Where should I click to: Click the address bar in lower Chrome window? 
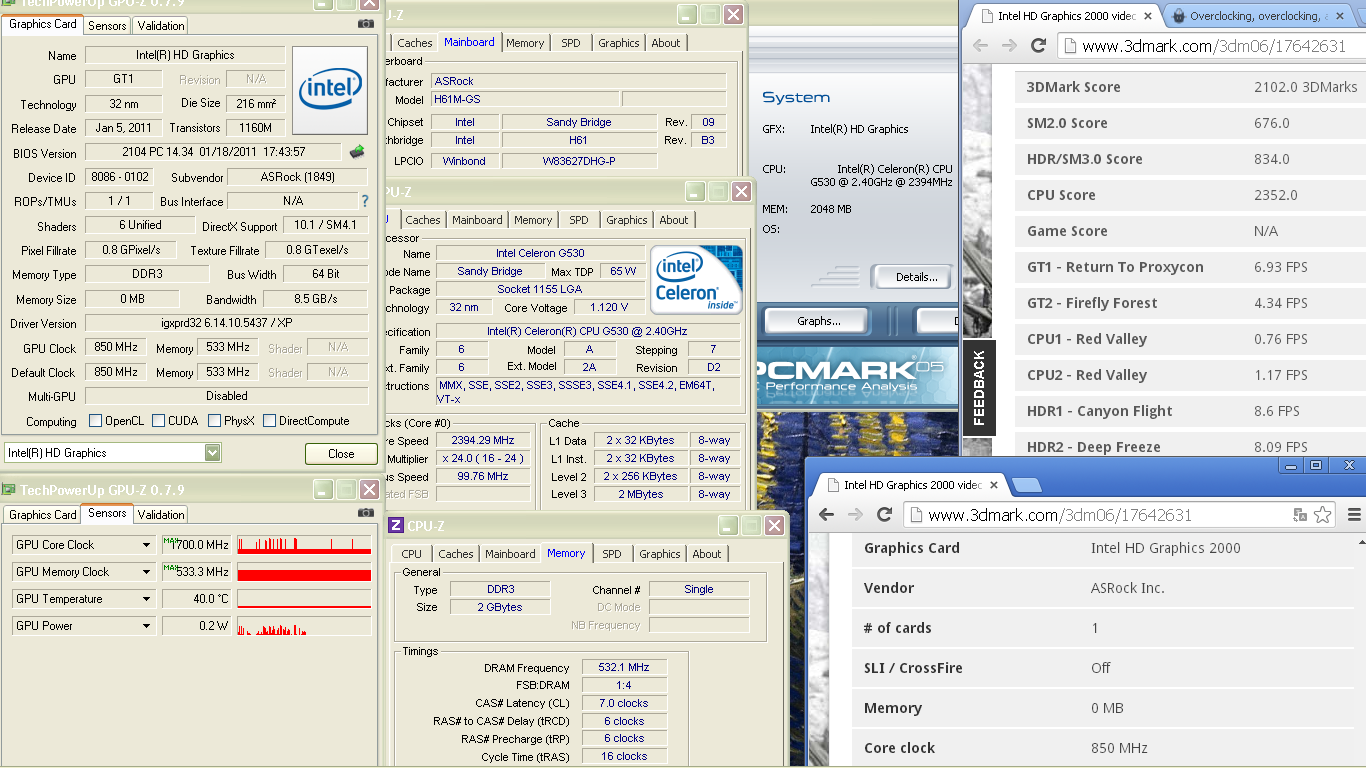click(1095, 515)
